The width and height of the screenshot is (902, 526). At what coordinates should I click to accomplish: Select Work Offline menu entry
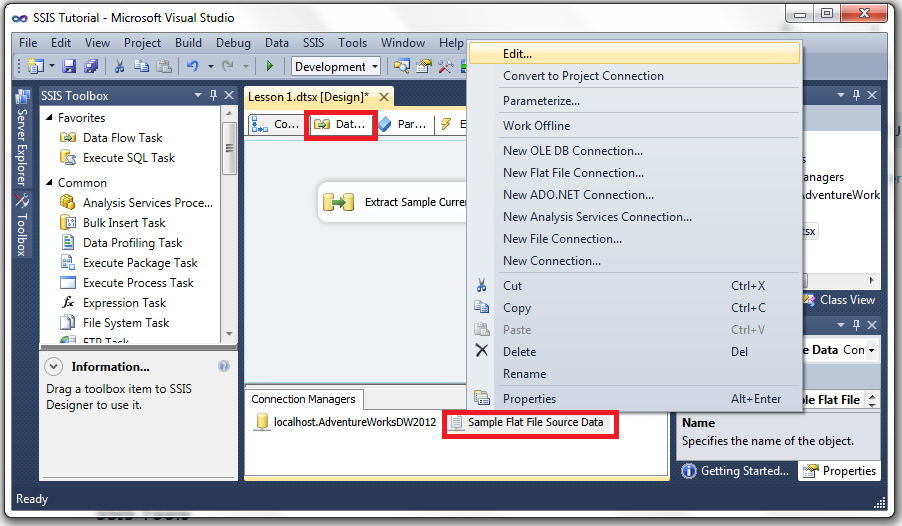click(634, 125)
